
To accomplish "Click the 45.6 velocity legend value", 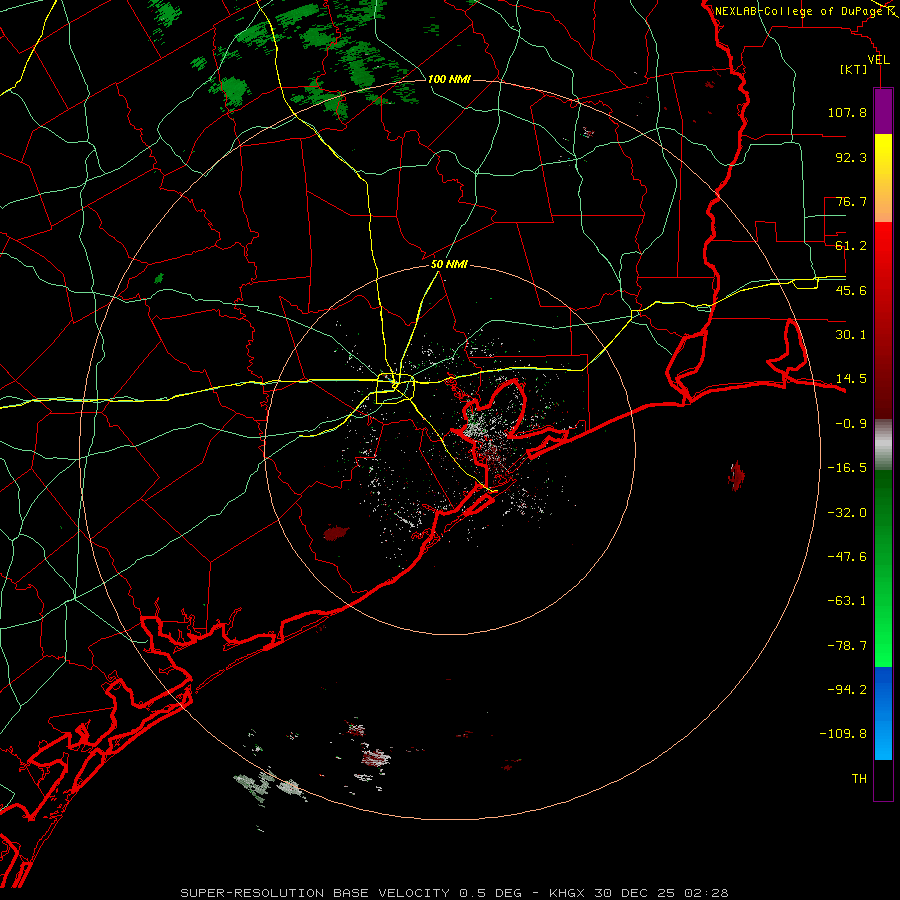I will pyautogui.click(x=851, y=290).
